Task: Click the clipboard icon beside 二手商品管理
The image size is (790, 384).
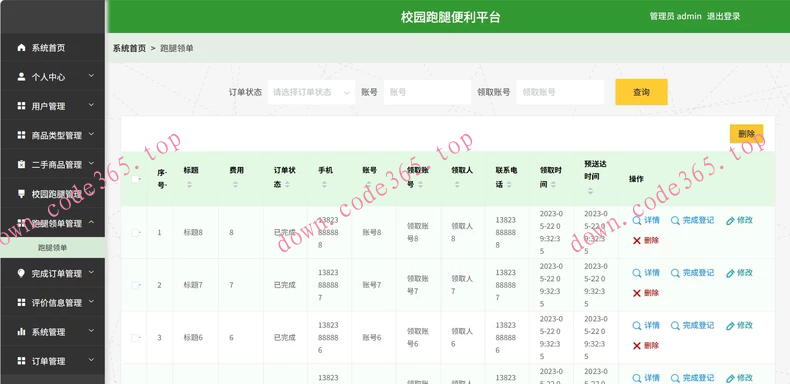Action: click(x=21, y=165)
